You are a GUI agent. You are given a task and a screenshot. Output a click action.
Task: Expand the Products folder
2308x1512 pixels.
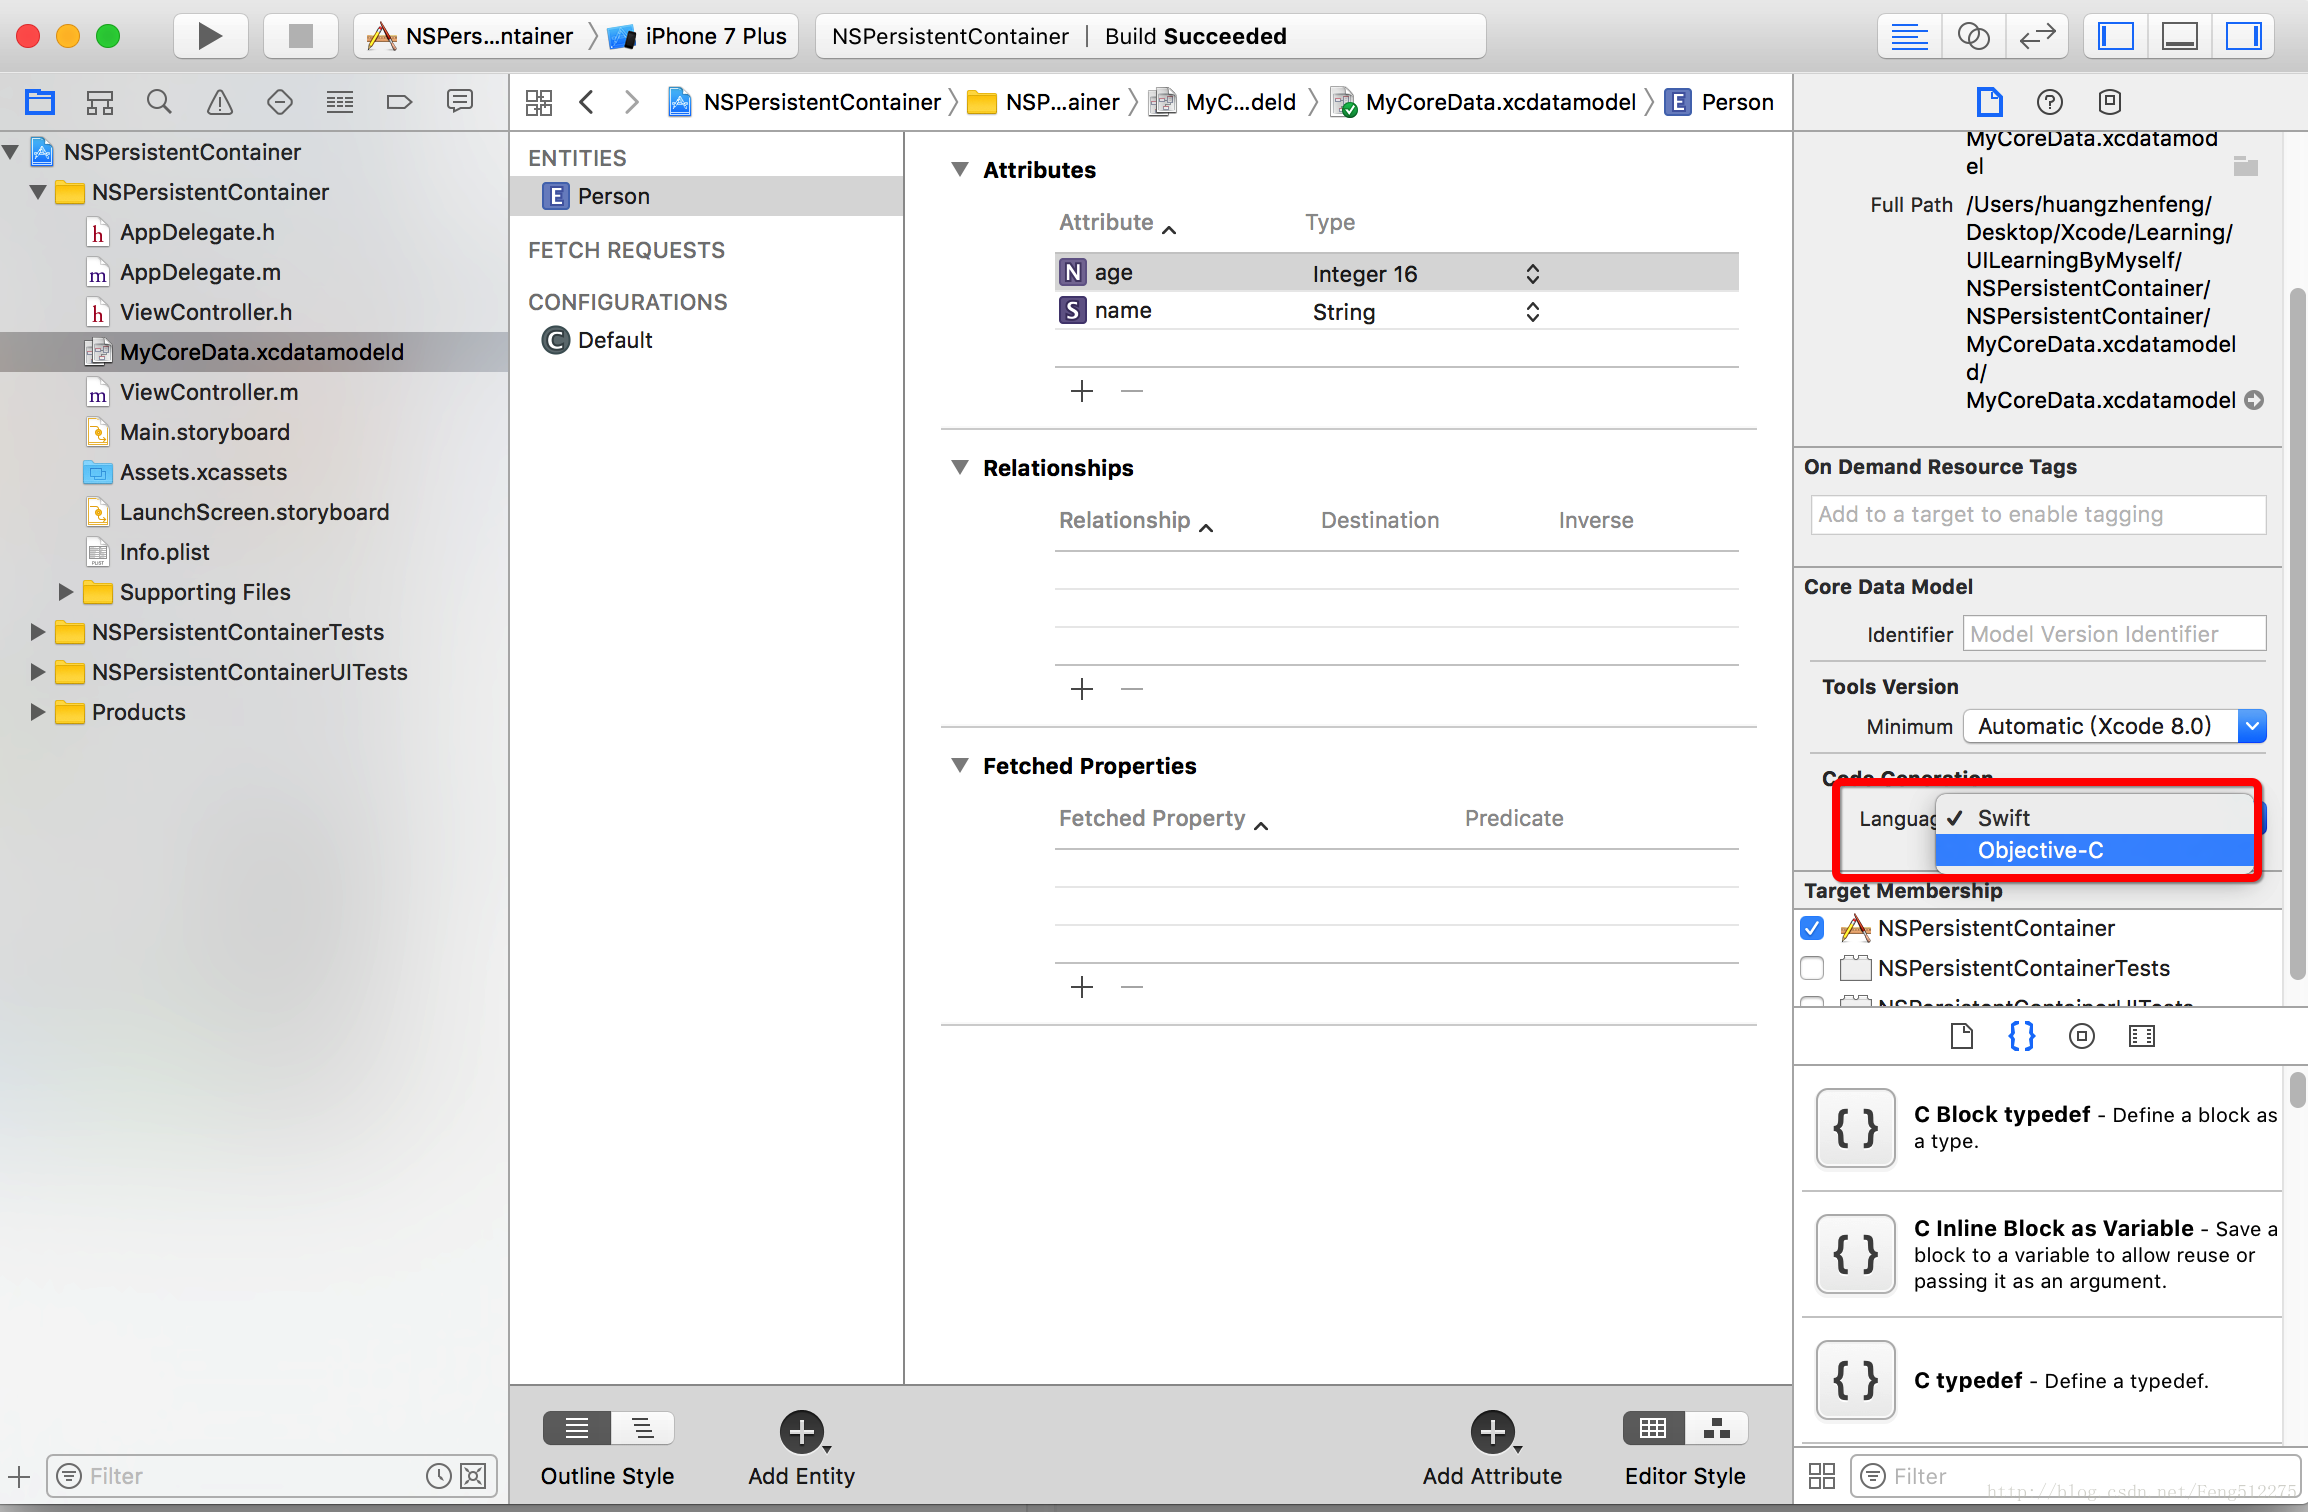tap(37, 712)
